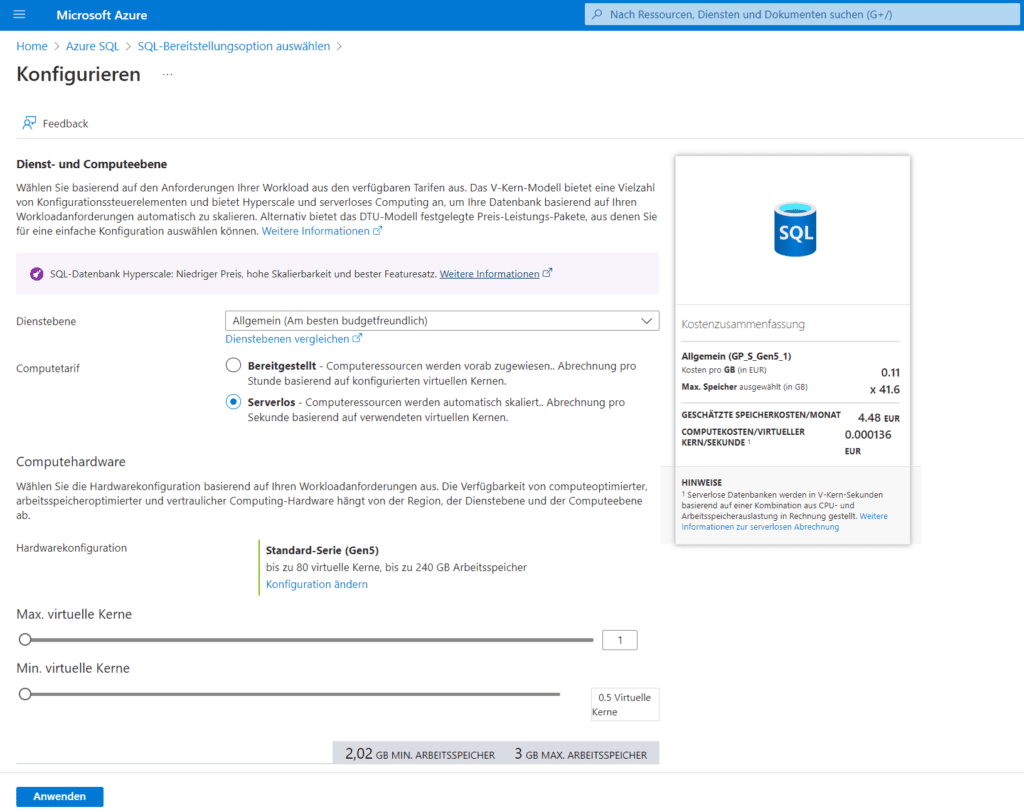Open Weitere Informationen link in Hyperscale banner

click(489, 274)
